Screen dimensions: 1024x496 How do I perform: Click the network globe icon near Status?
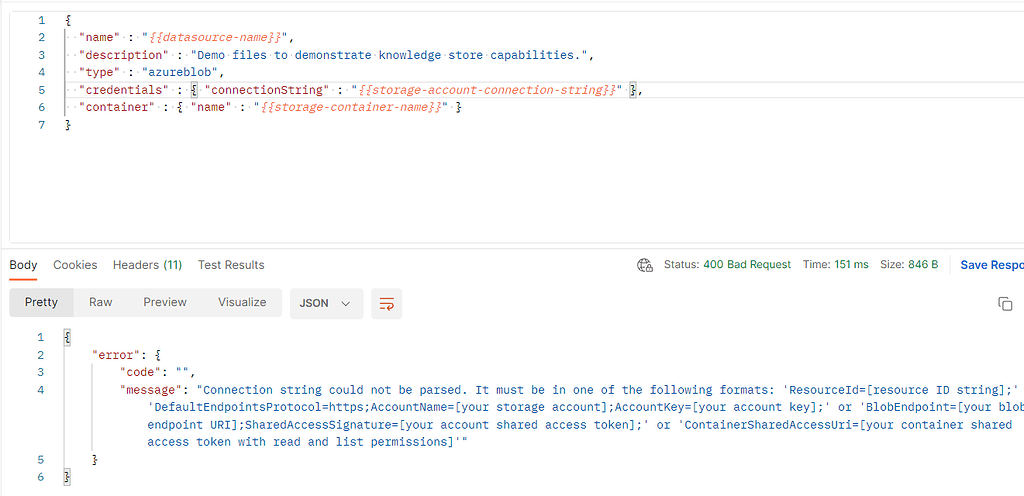(645, 265)
